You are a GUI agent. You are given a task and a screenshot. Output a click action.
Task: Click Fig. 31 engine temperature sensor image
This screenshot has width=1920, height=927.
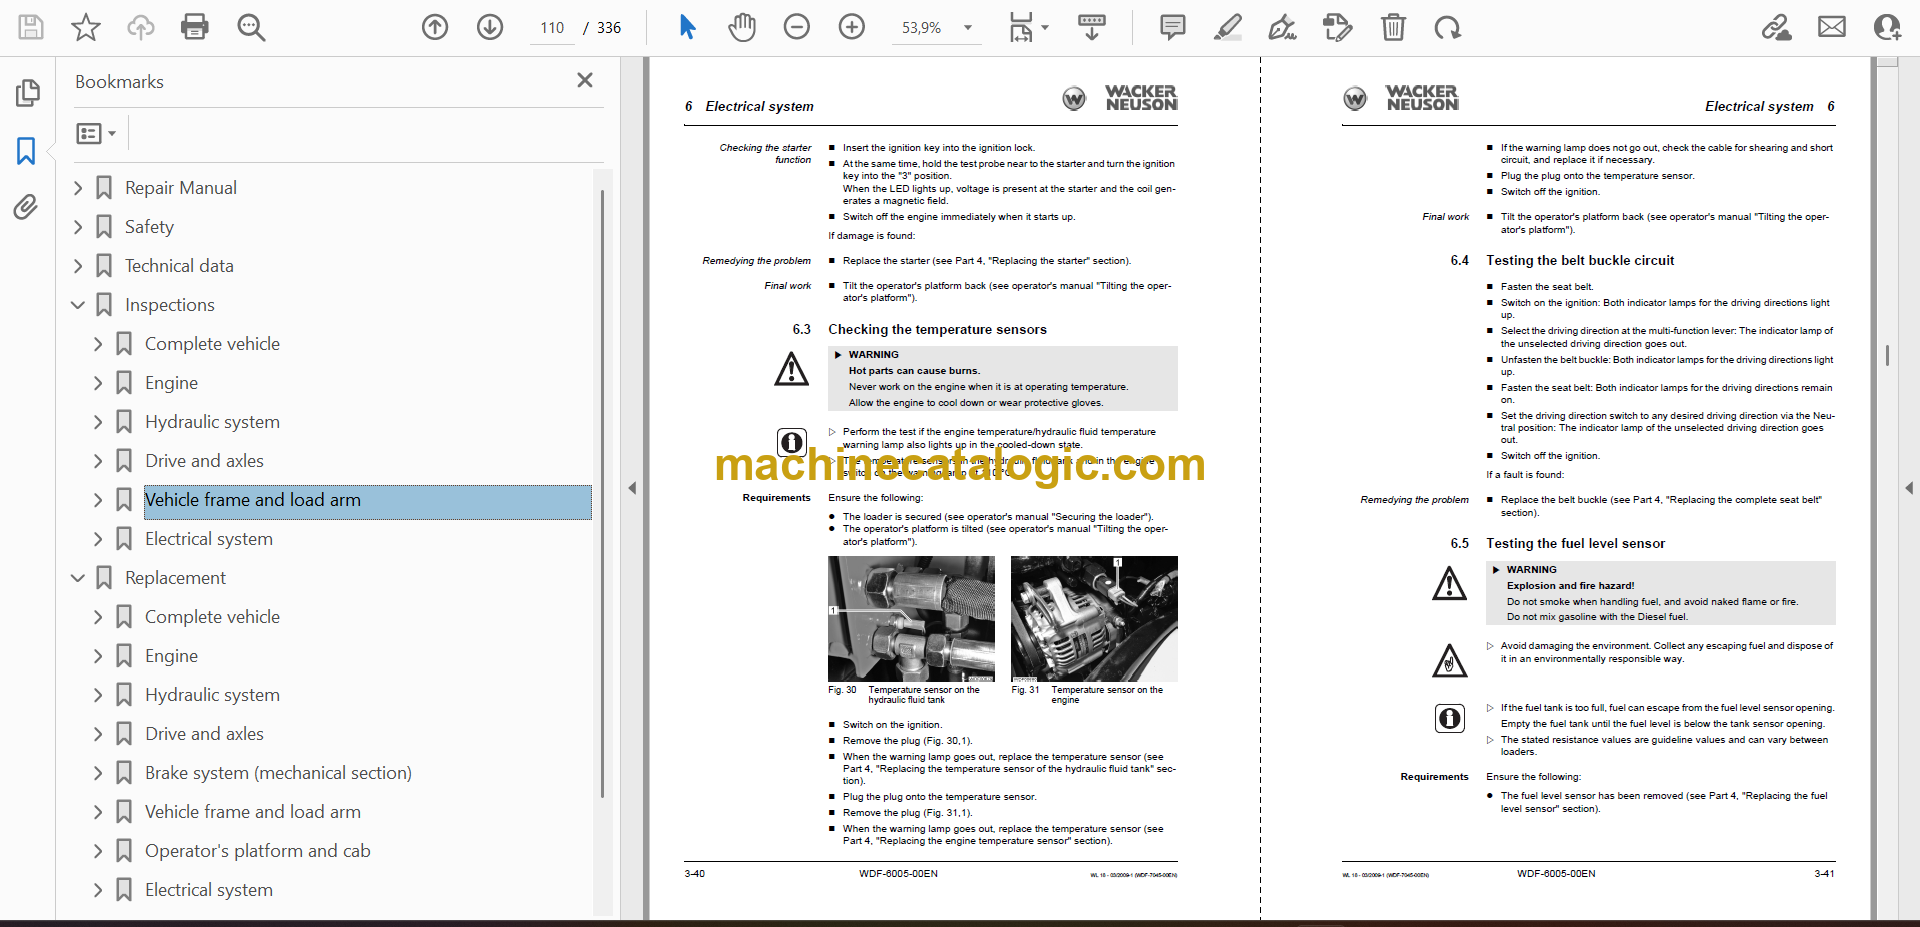[1094, 619]
